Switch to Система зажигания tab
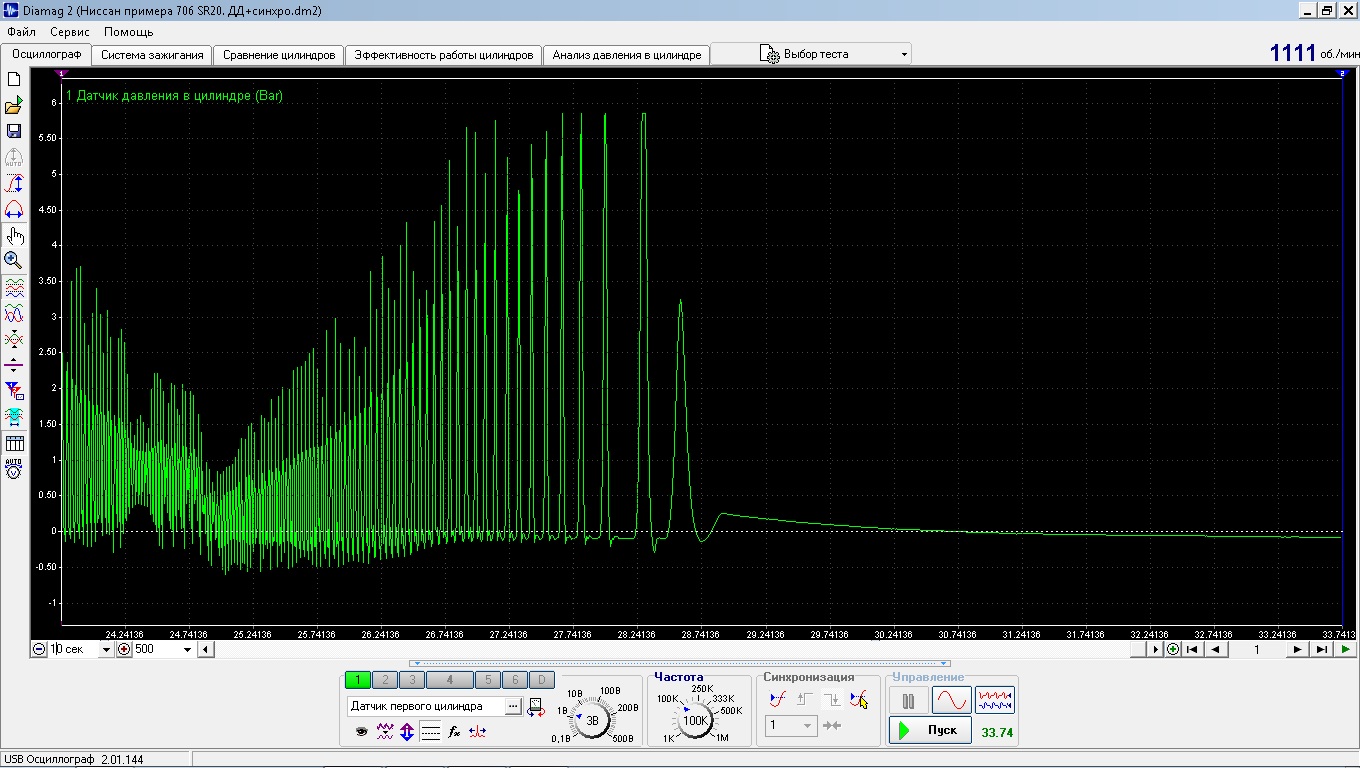The width and height of the screenshot is (1360, 768). coord(152,55)
